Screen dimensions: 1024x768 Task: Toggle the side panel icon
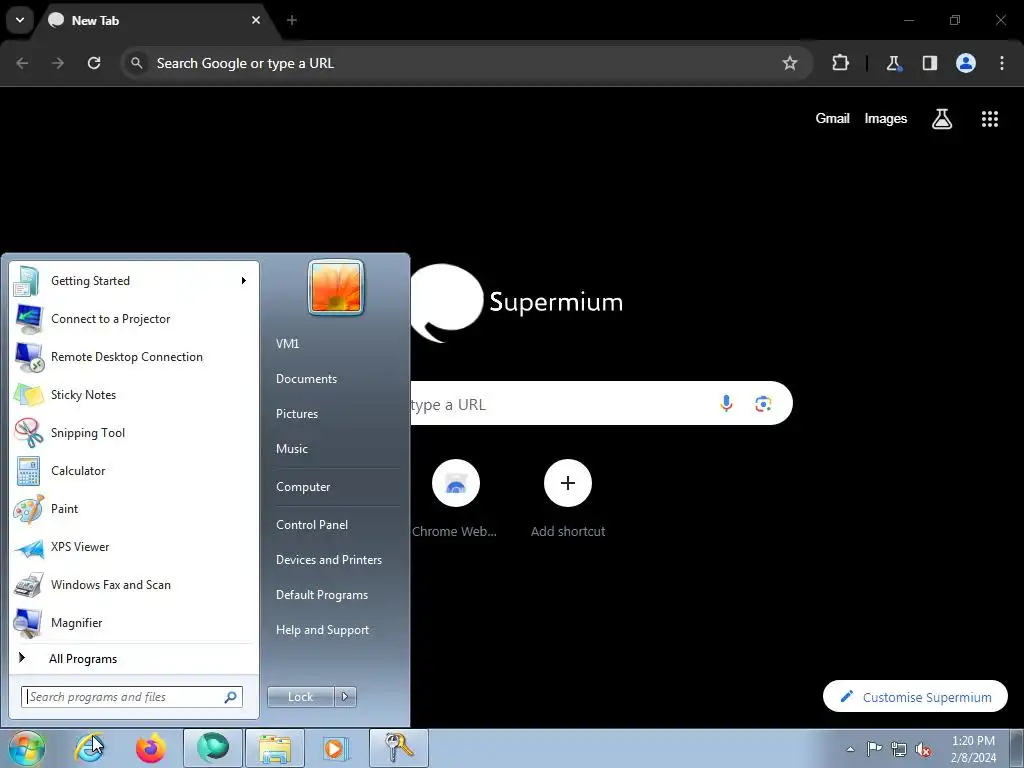[930, 63]
